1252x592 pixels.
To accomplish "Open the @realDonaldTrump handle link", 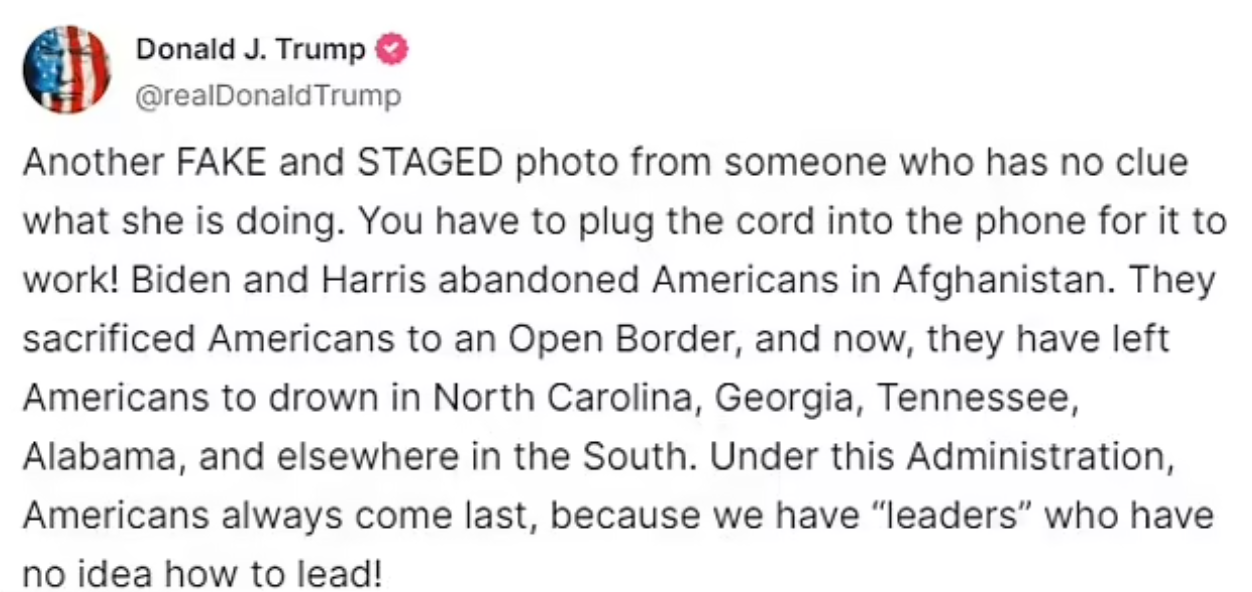I will point(267,96).
